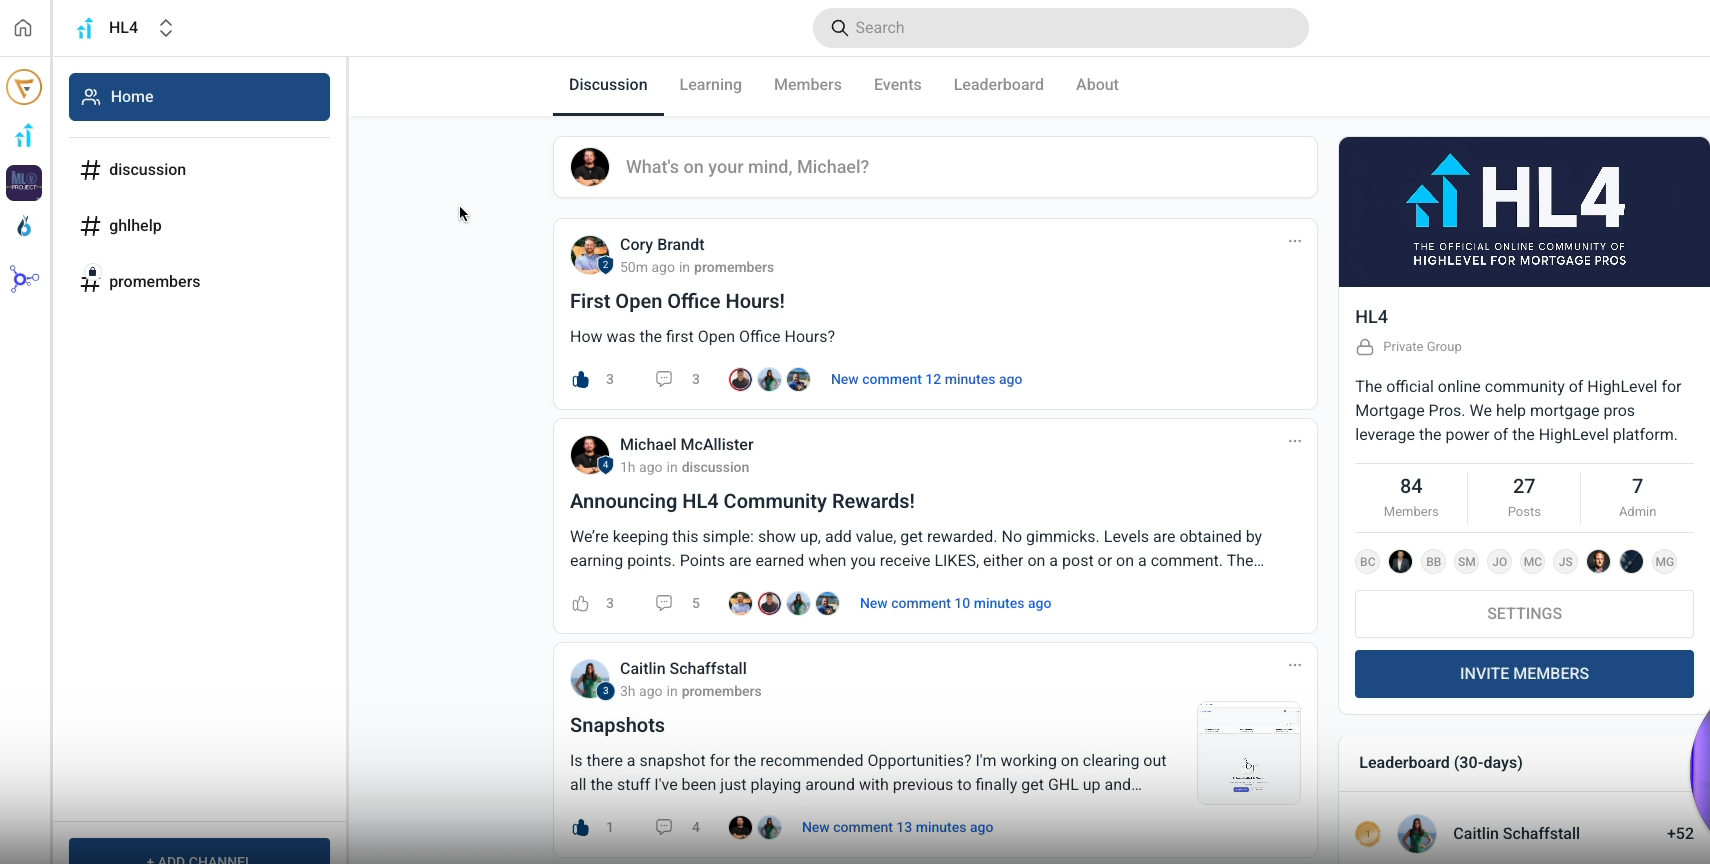Image resolution: width=1710 pixels, height=864 pixels.
Task: Switch to the About tab
Action: (1097, 85)
